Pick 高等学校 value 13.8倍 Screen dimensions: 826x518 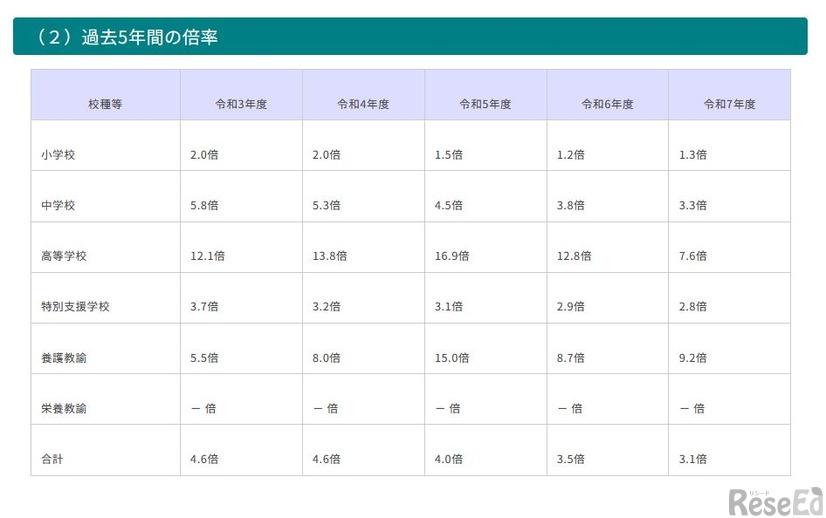coord(330,256)
